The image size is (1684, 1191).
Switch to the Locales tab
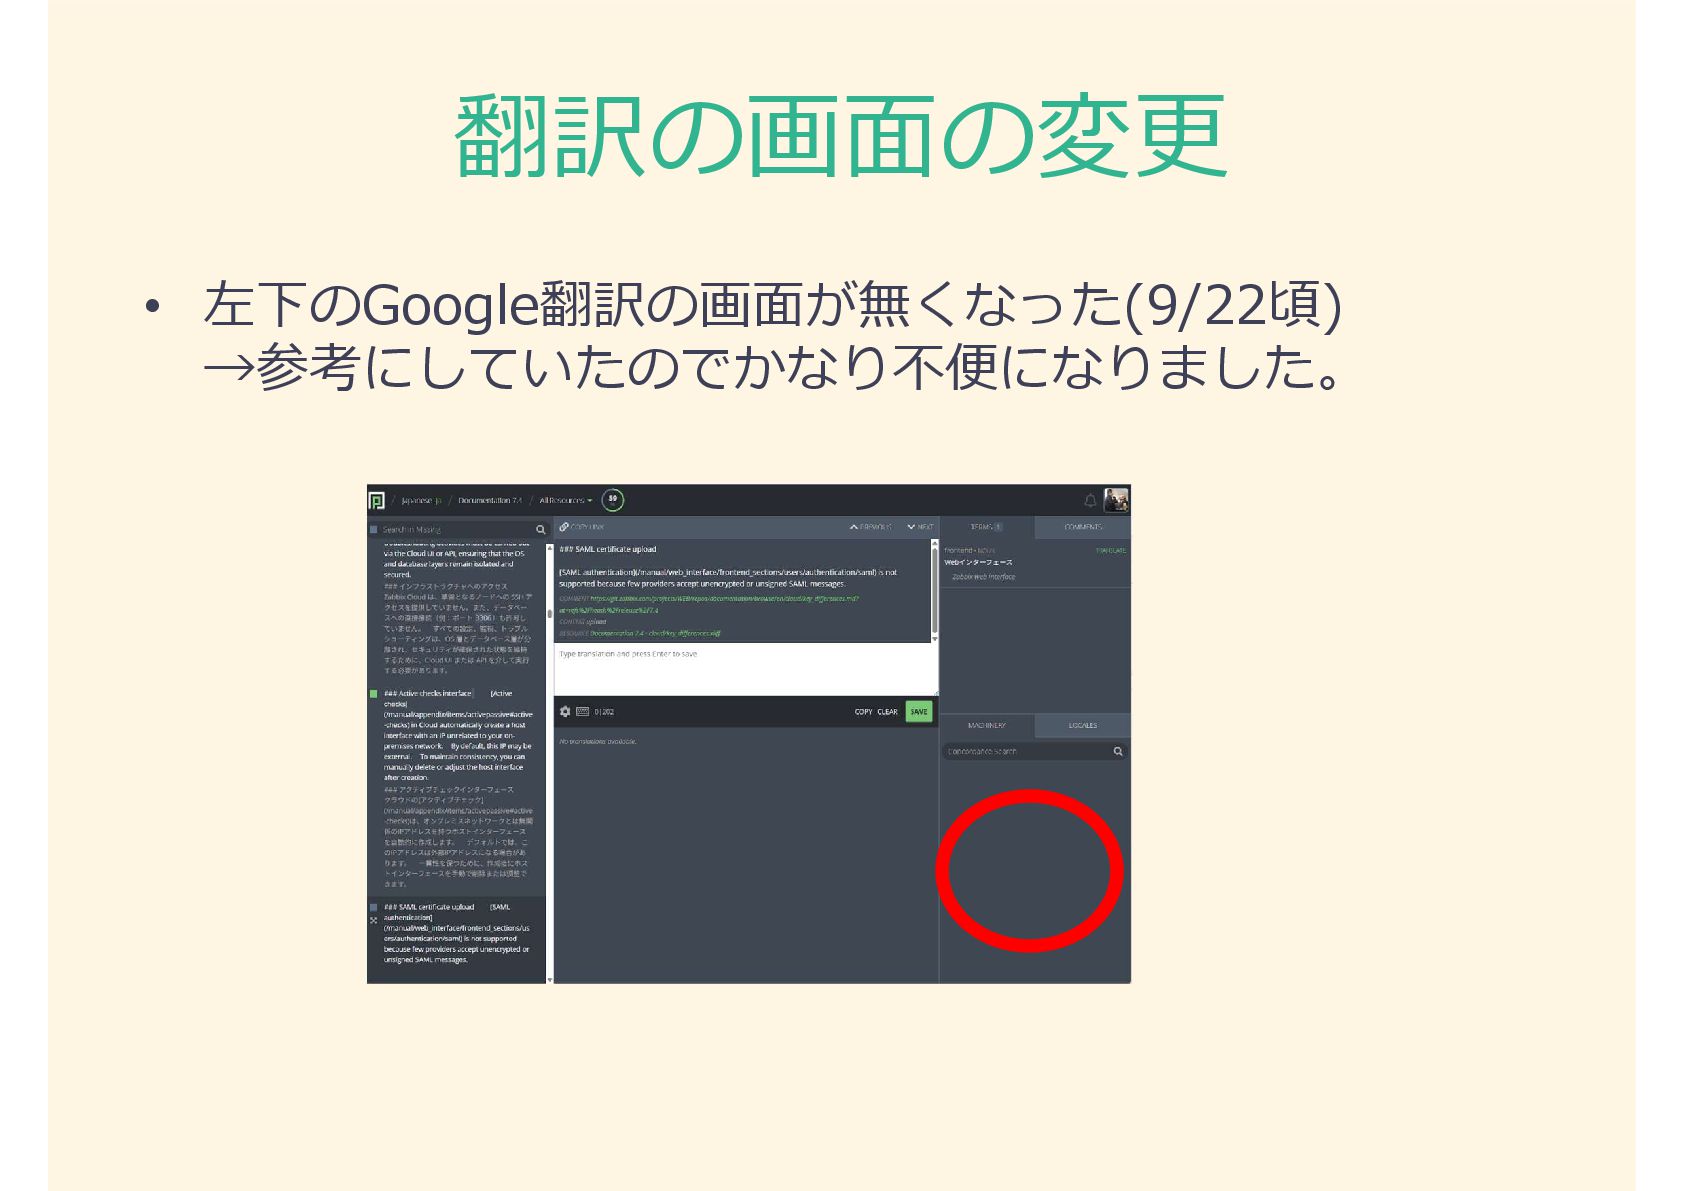coord(1083,725)
